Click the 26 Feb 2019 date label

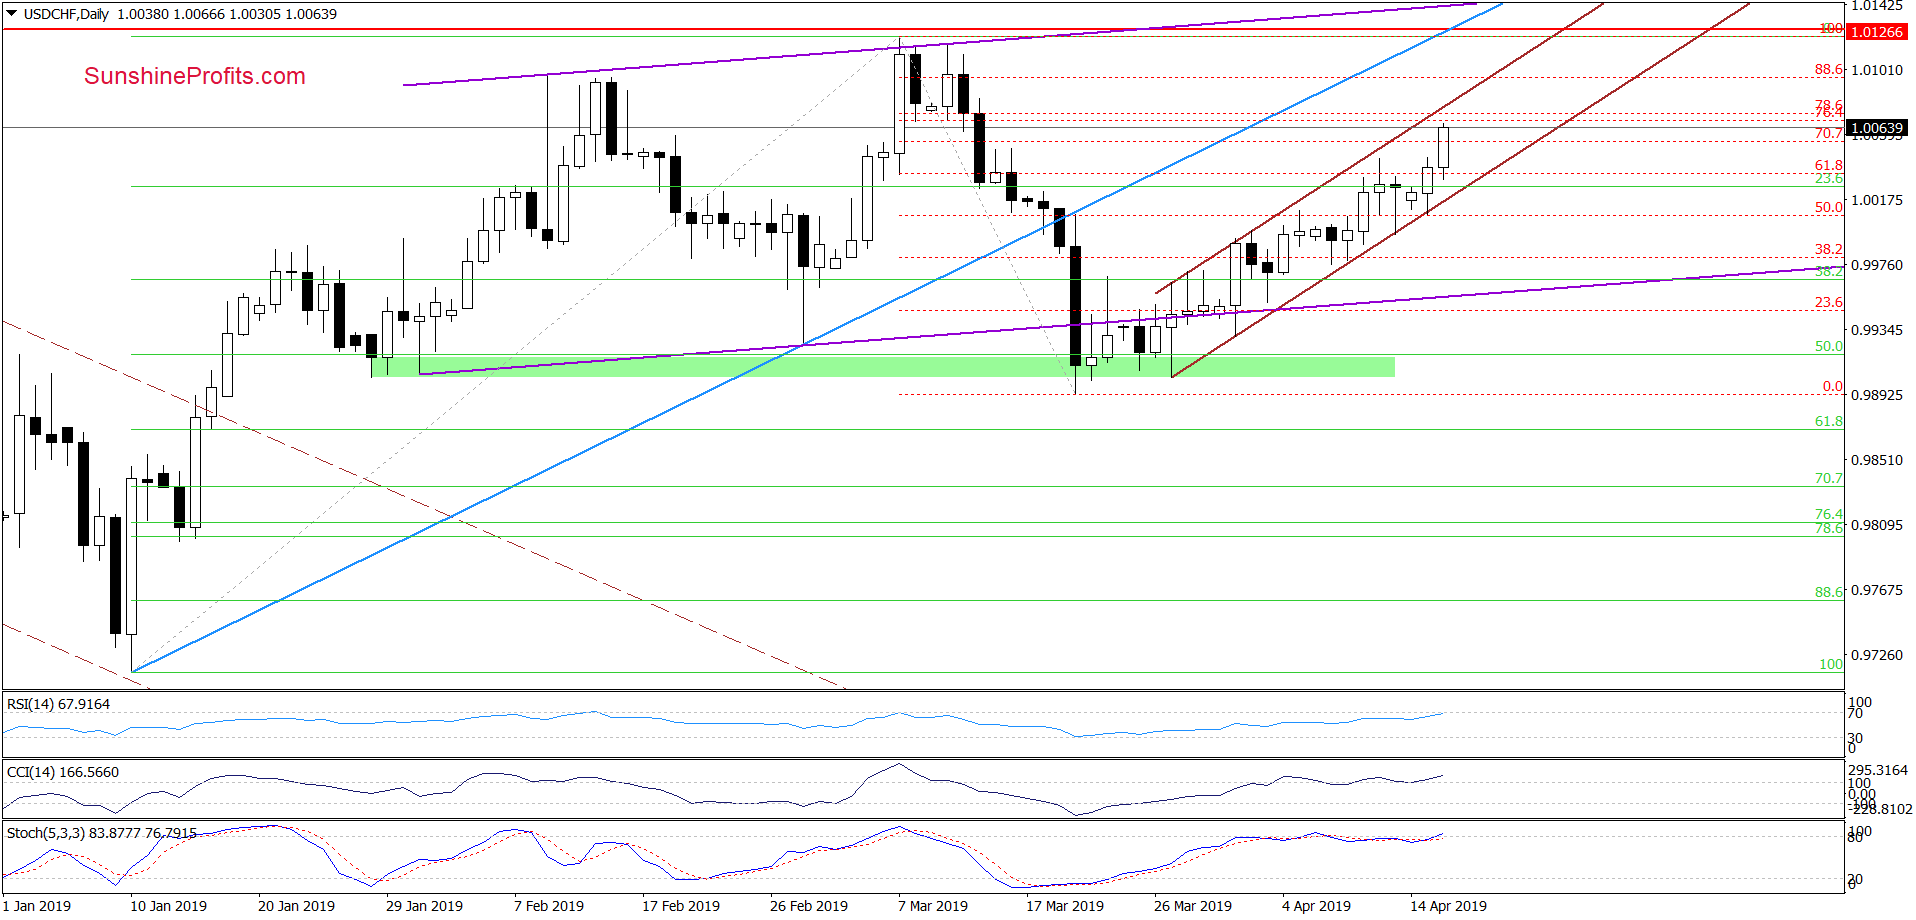point(809,906)
